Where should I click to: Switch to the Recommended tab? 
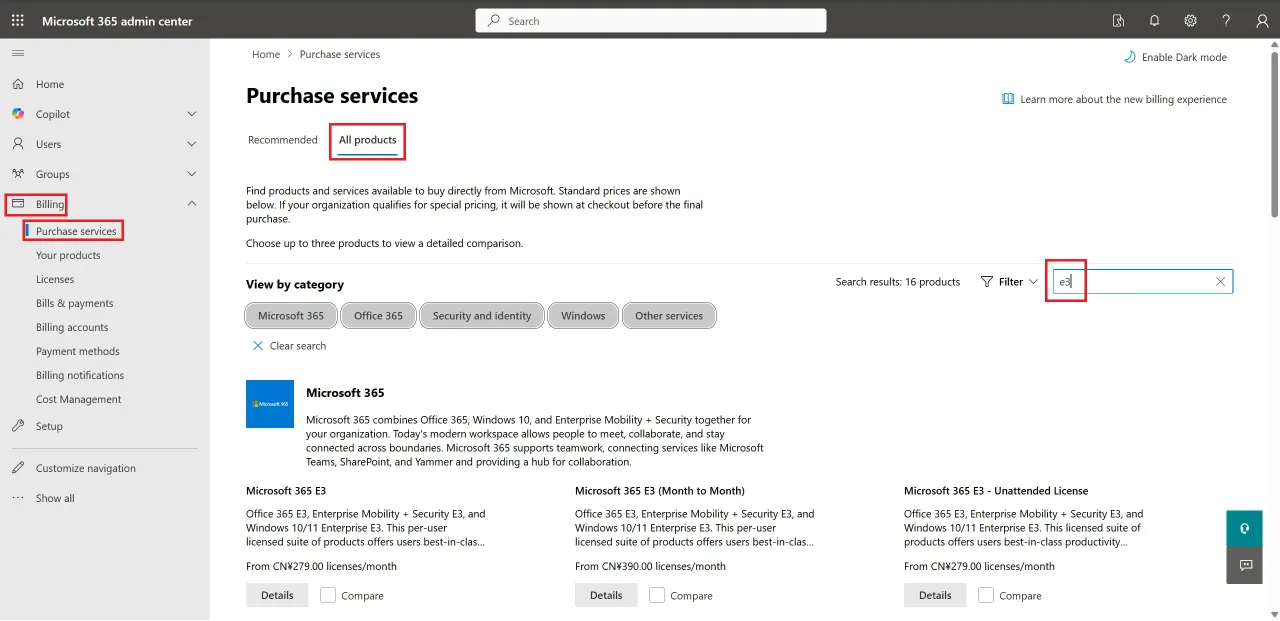pyautogui.click(x=283, y=140)
